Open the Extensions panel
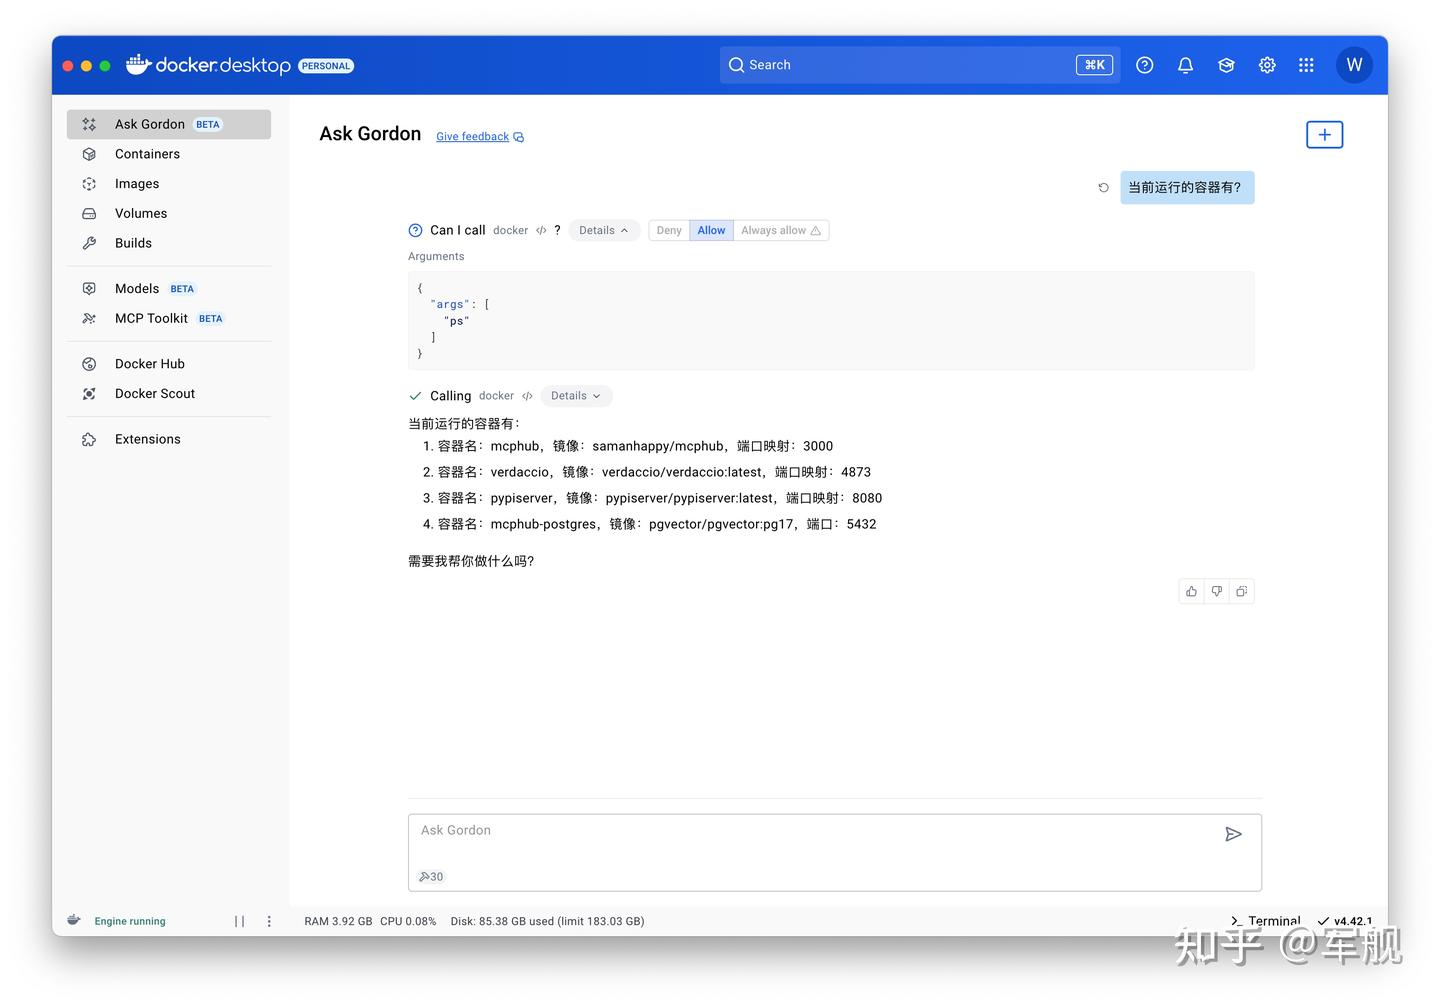Screen dimensions: 1440x1005 click(x=147, y=439)
